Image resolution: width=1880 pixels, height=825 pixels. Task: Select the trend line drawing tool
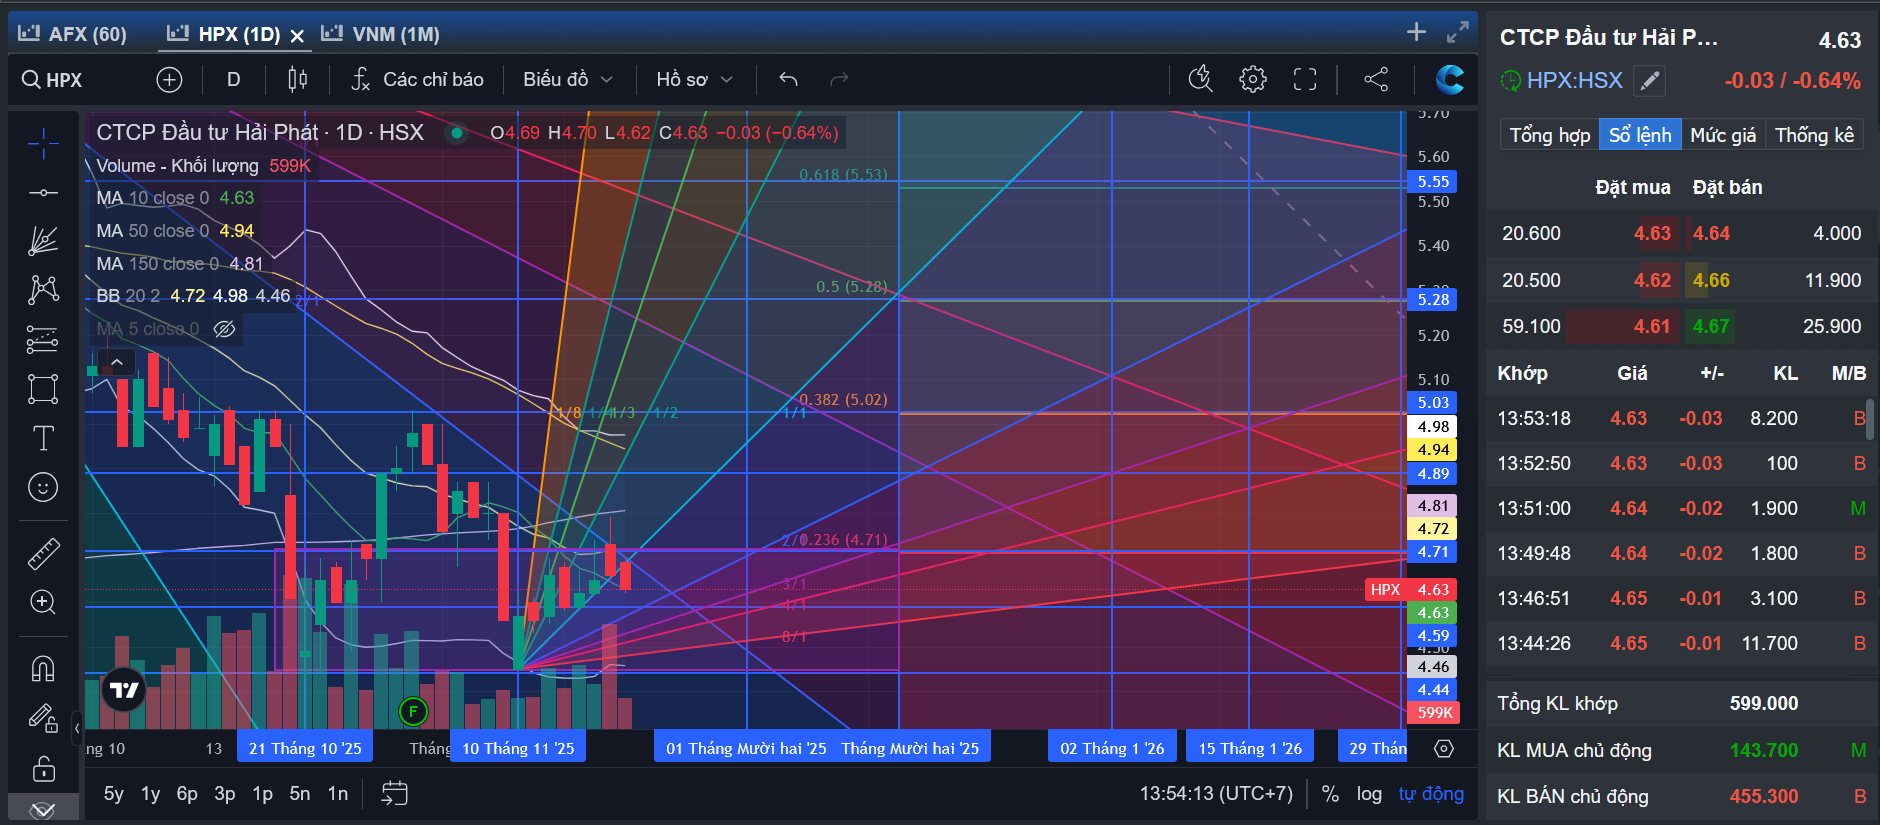pos(43,192)
